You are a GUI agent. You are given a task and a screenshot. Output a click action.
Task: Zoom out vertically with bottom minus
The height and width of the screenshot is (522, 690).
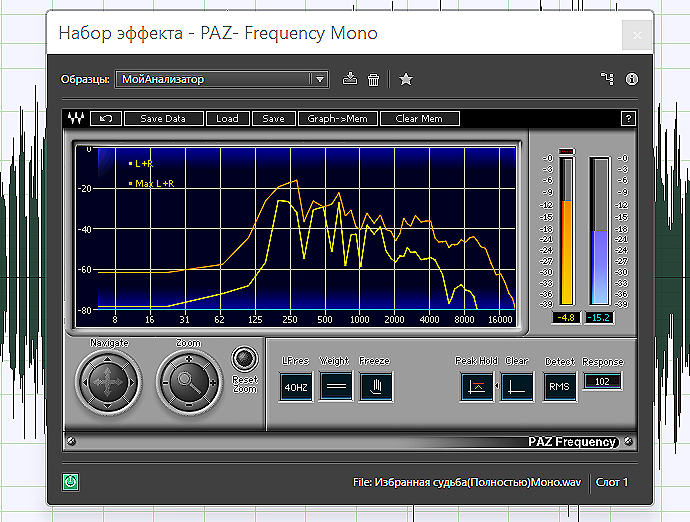[x=189, y=405]
